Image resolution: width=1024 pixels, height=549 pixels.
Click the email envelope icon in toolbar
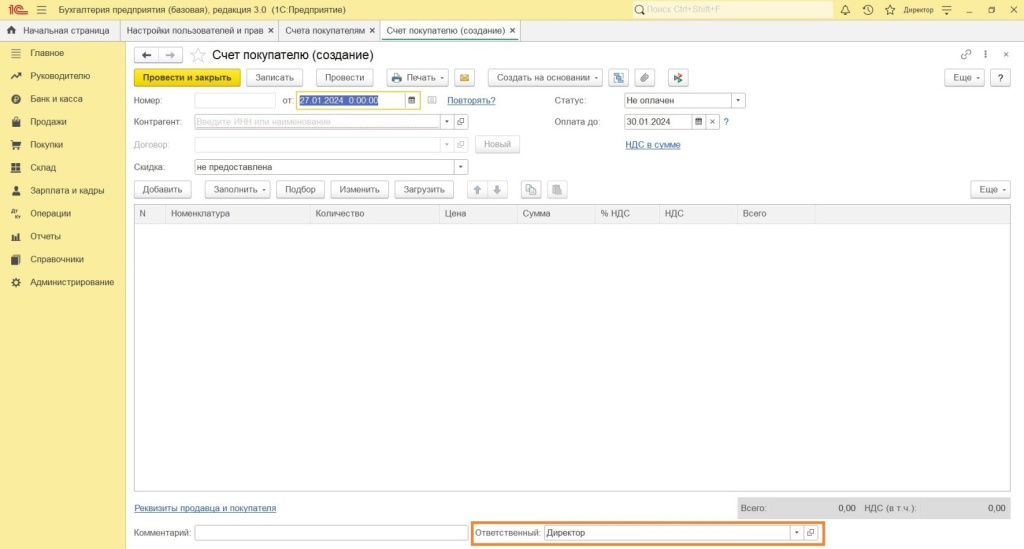click(x=464, y=77)
